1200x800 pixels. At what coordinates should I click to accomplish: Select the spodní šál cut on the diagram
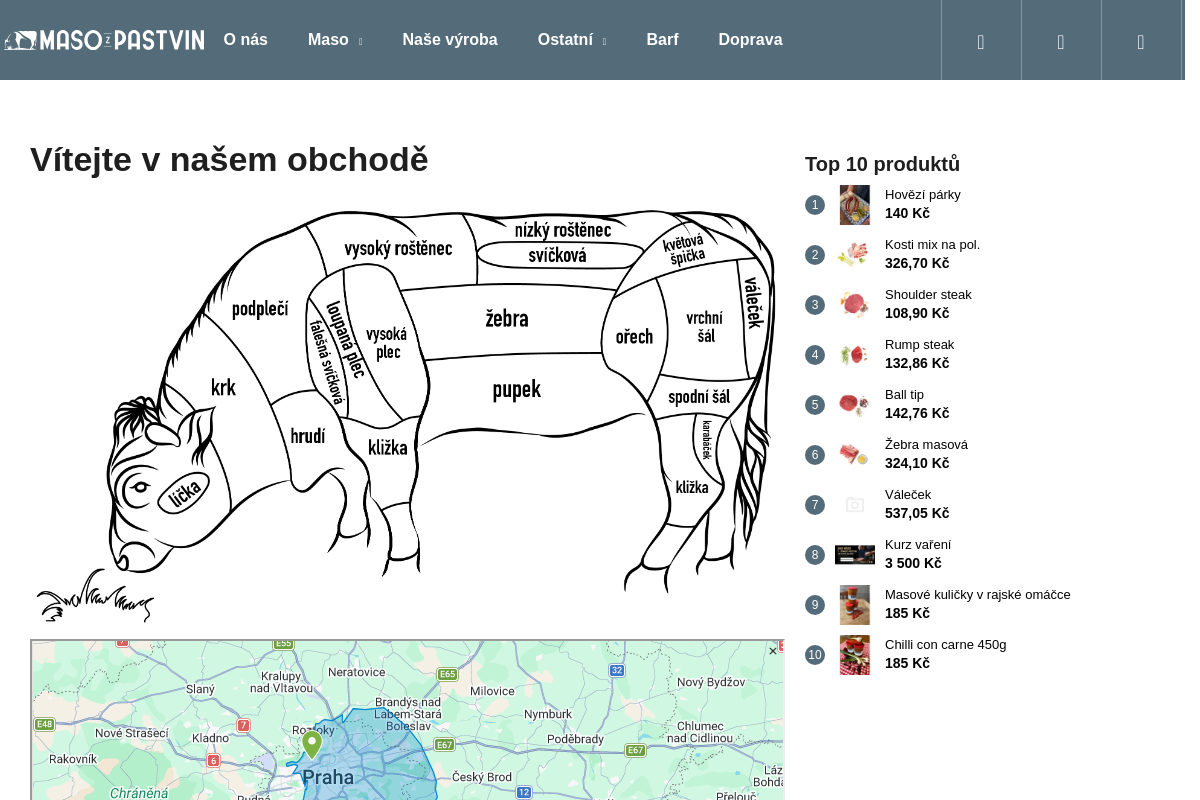click(x=699, y=397)
